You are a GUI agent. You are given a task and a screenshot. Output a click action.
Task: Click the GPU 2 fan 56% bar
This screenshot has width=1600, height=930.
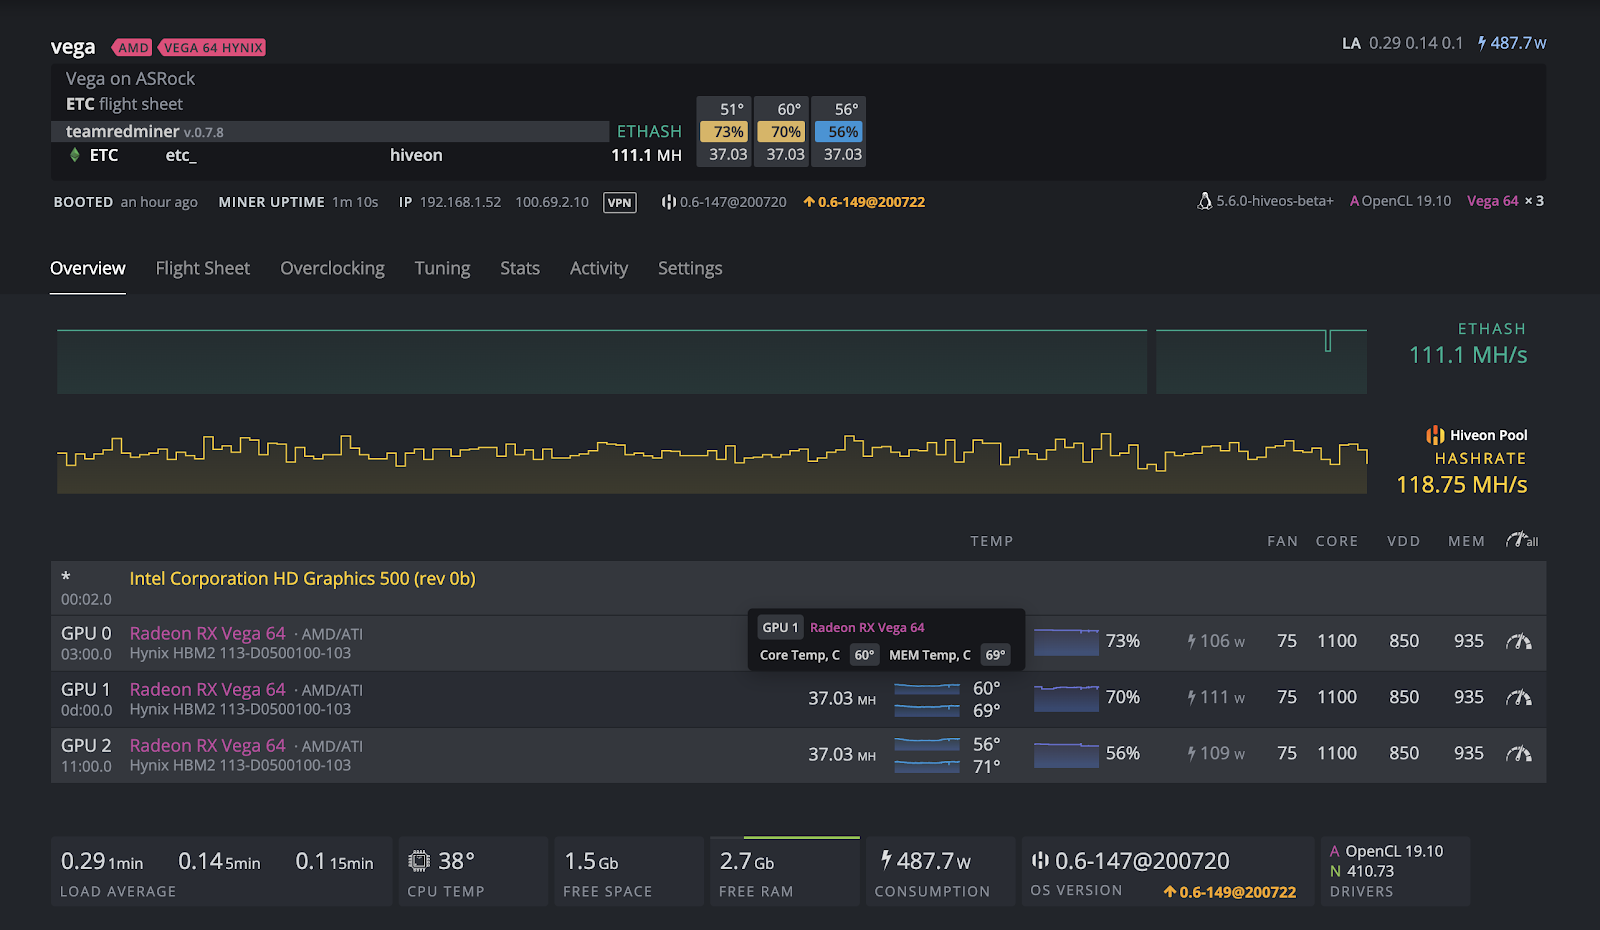point(1066,754)
